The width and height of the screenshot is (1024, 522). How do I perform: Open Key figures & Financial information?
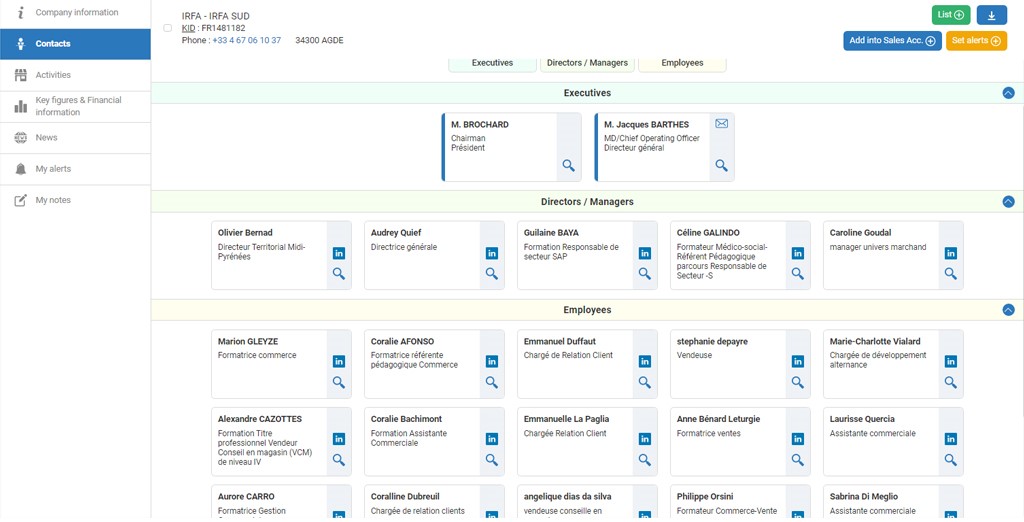78,106
